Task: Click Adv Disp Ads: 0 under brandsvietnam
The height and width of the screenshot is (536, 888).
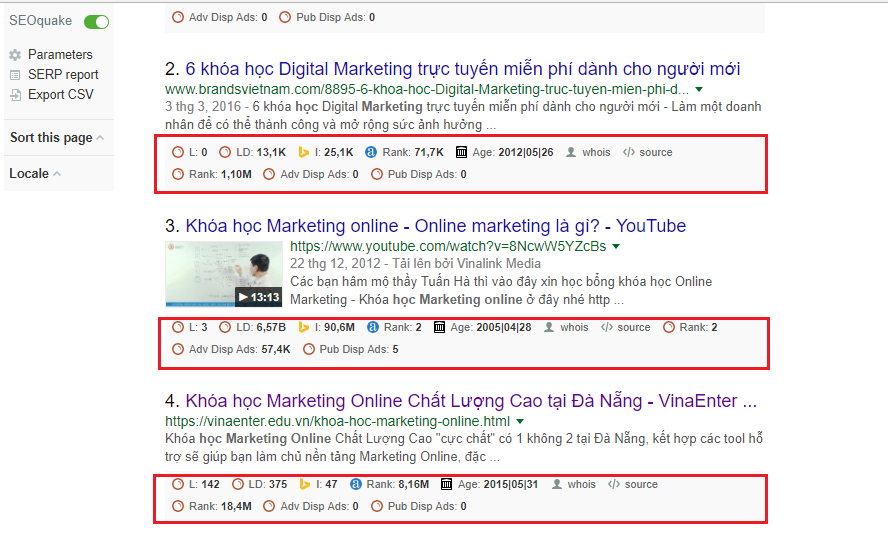Action: (311, 174)
